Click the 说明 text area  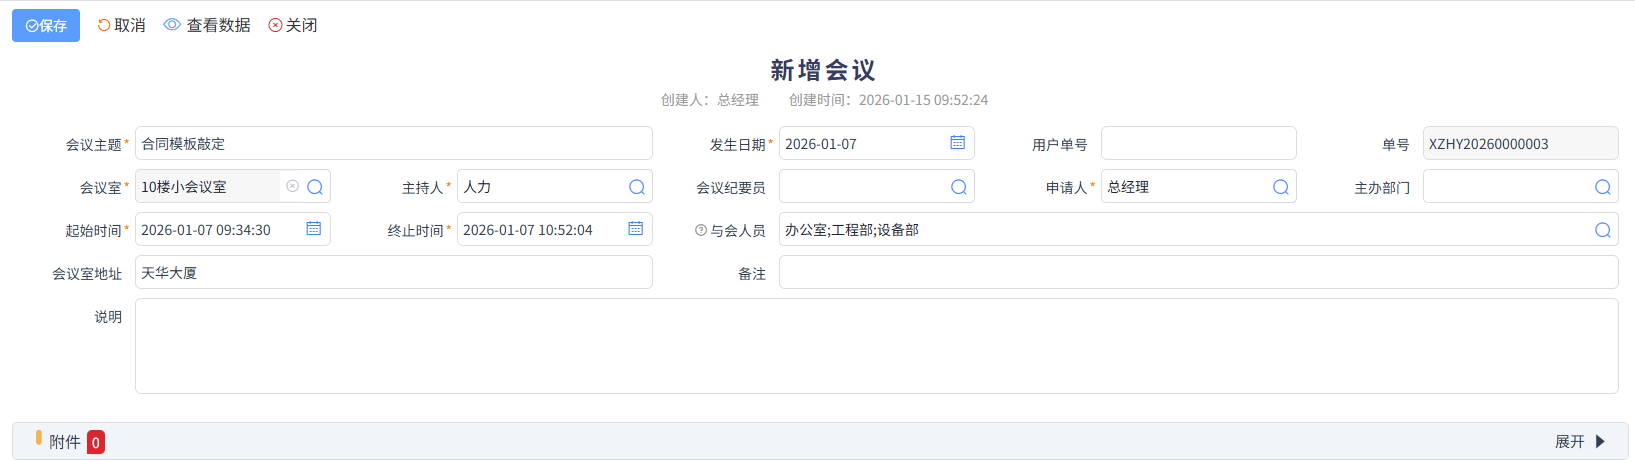point(876,346)
